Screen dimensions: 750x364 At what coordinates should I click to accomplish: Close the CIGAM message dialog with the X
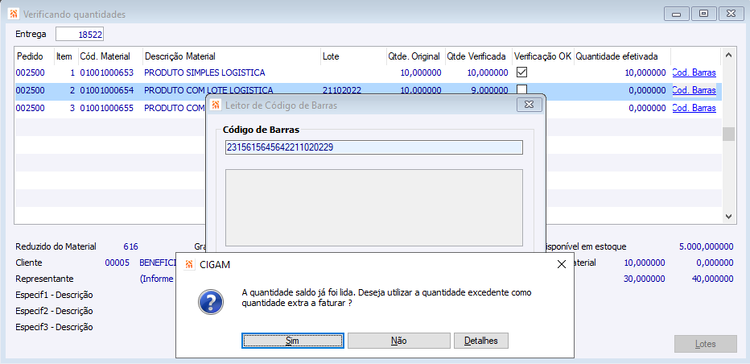point(562,265)
